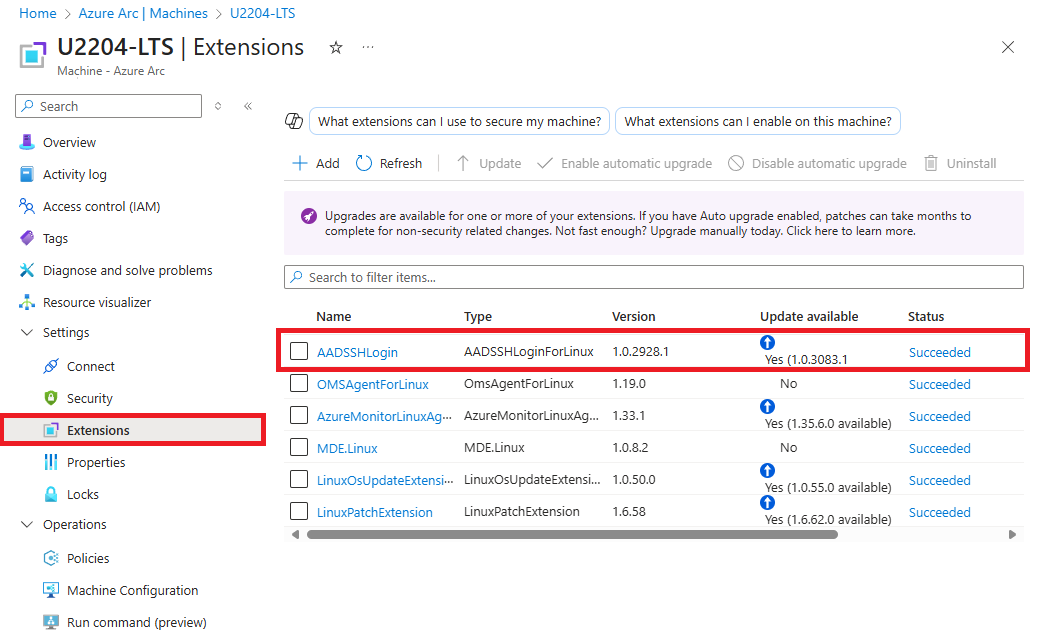Click the Tags icon in sidebar
Viewport: 1038px width, 630px height.
(x=27, y=238)
